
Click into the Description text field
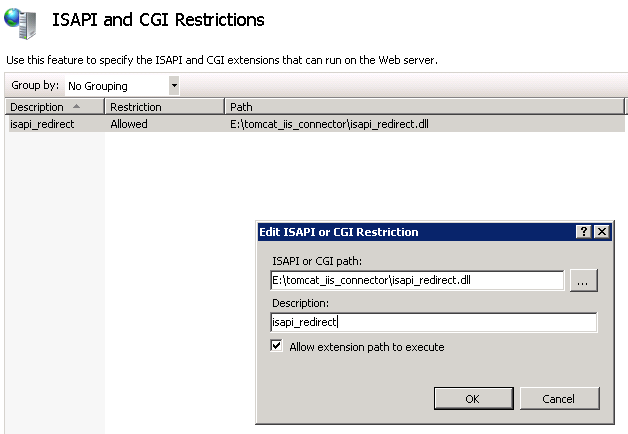434,322
